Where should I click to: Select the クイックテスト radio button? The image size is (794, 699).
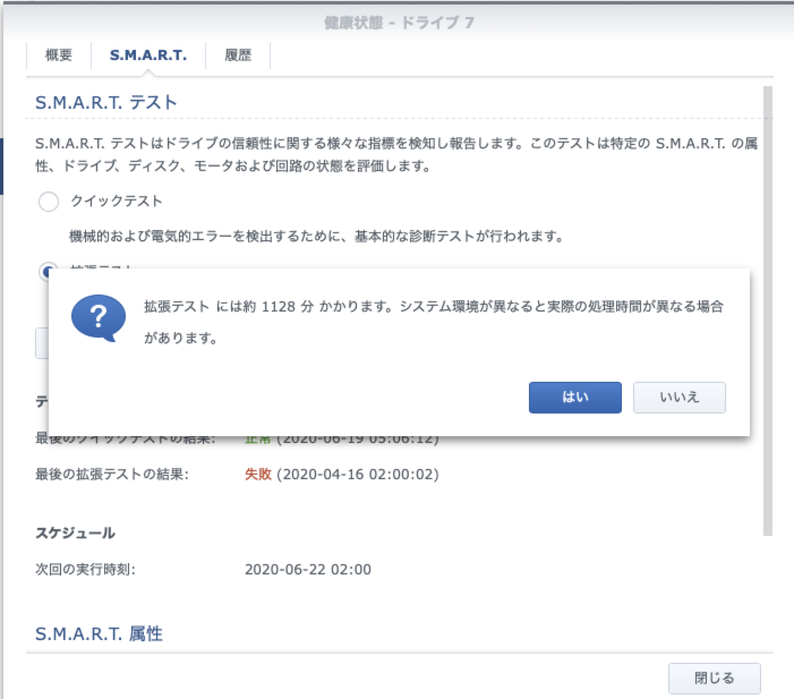click(48, 202)
